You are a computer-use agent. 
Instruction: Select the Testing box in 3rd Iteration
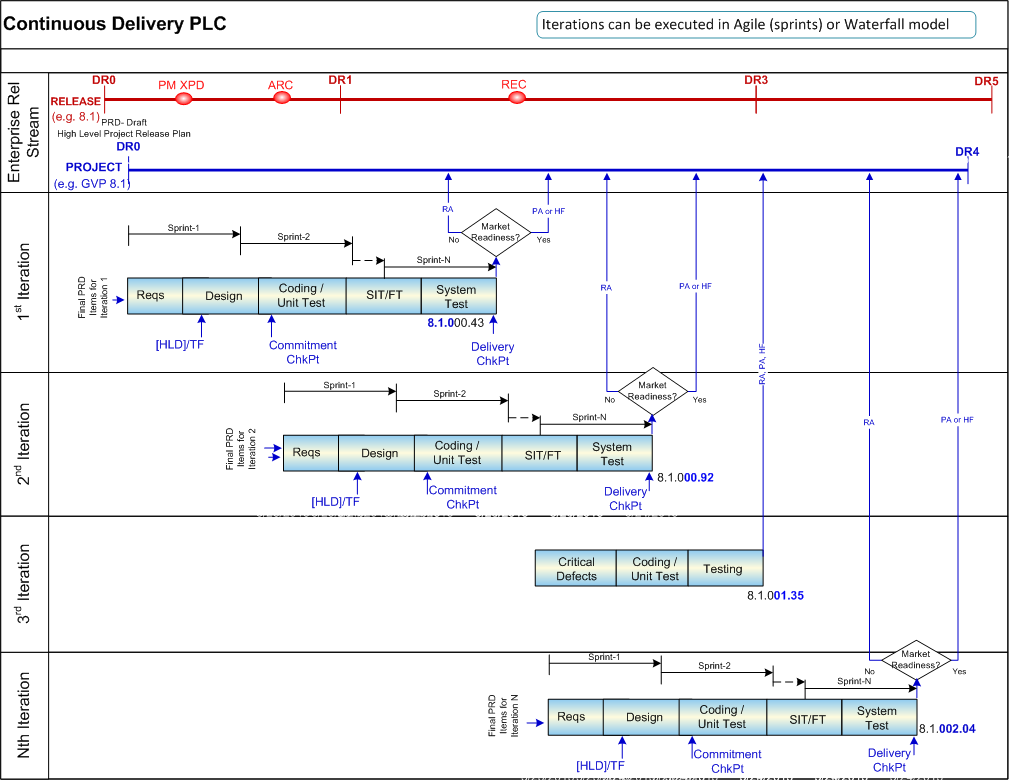coord(723,569)
